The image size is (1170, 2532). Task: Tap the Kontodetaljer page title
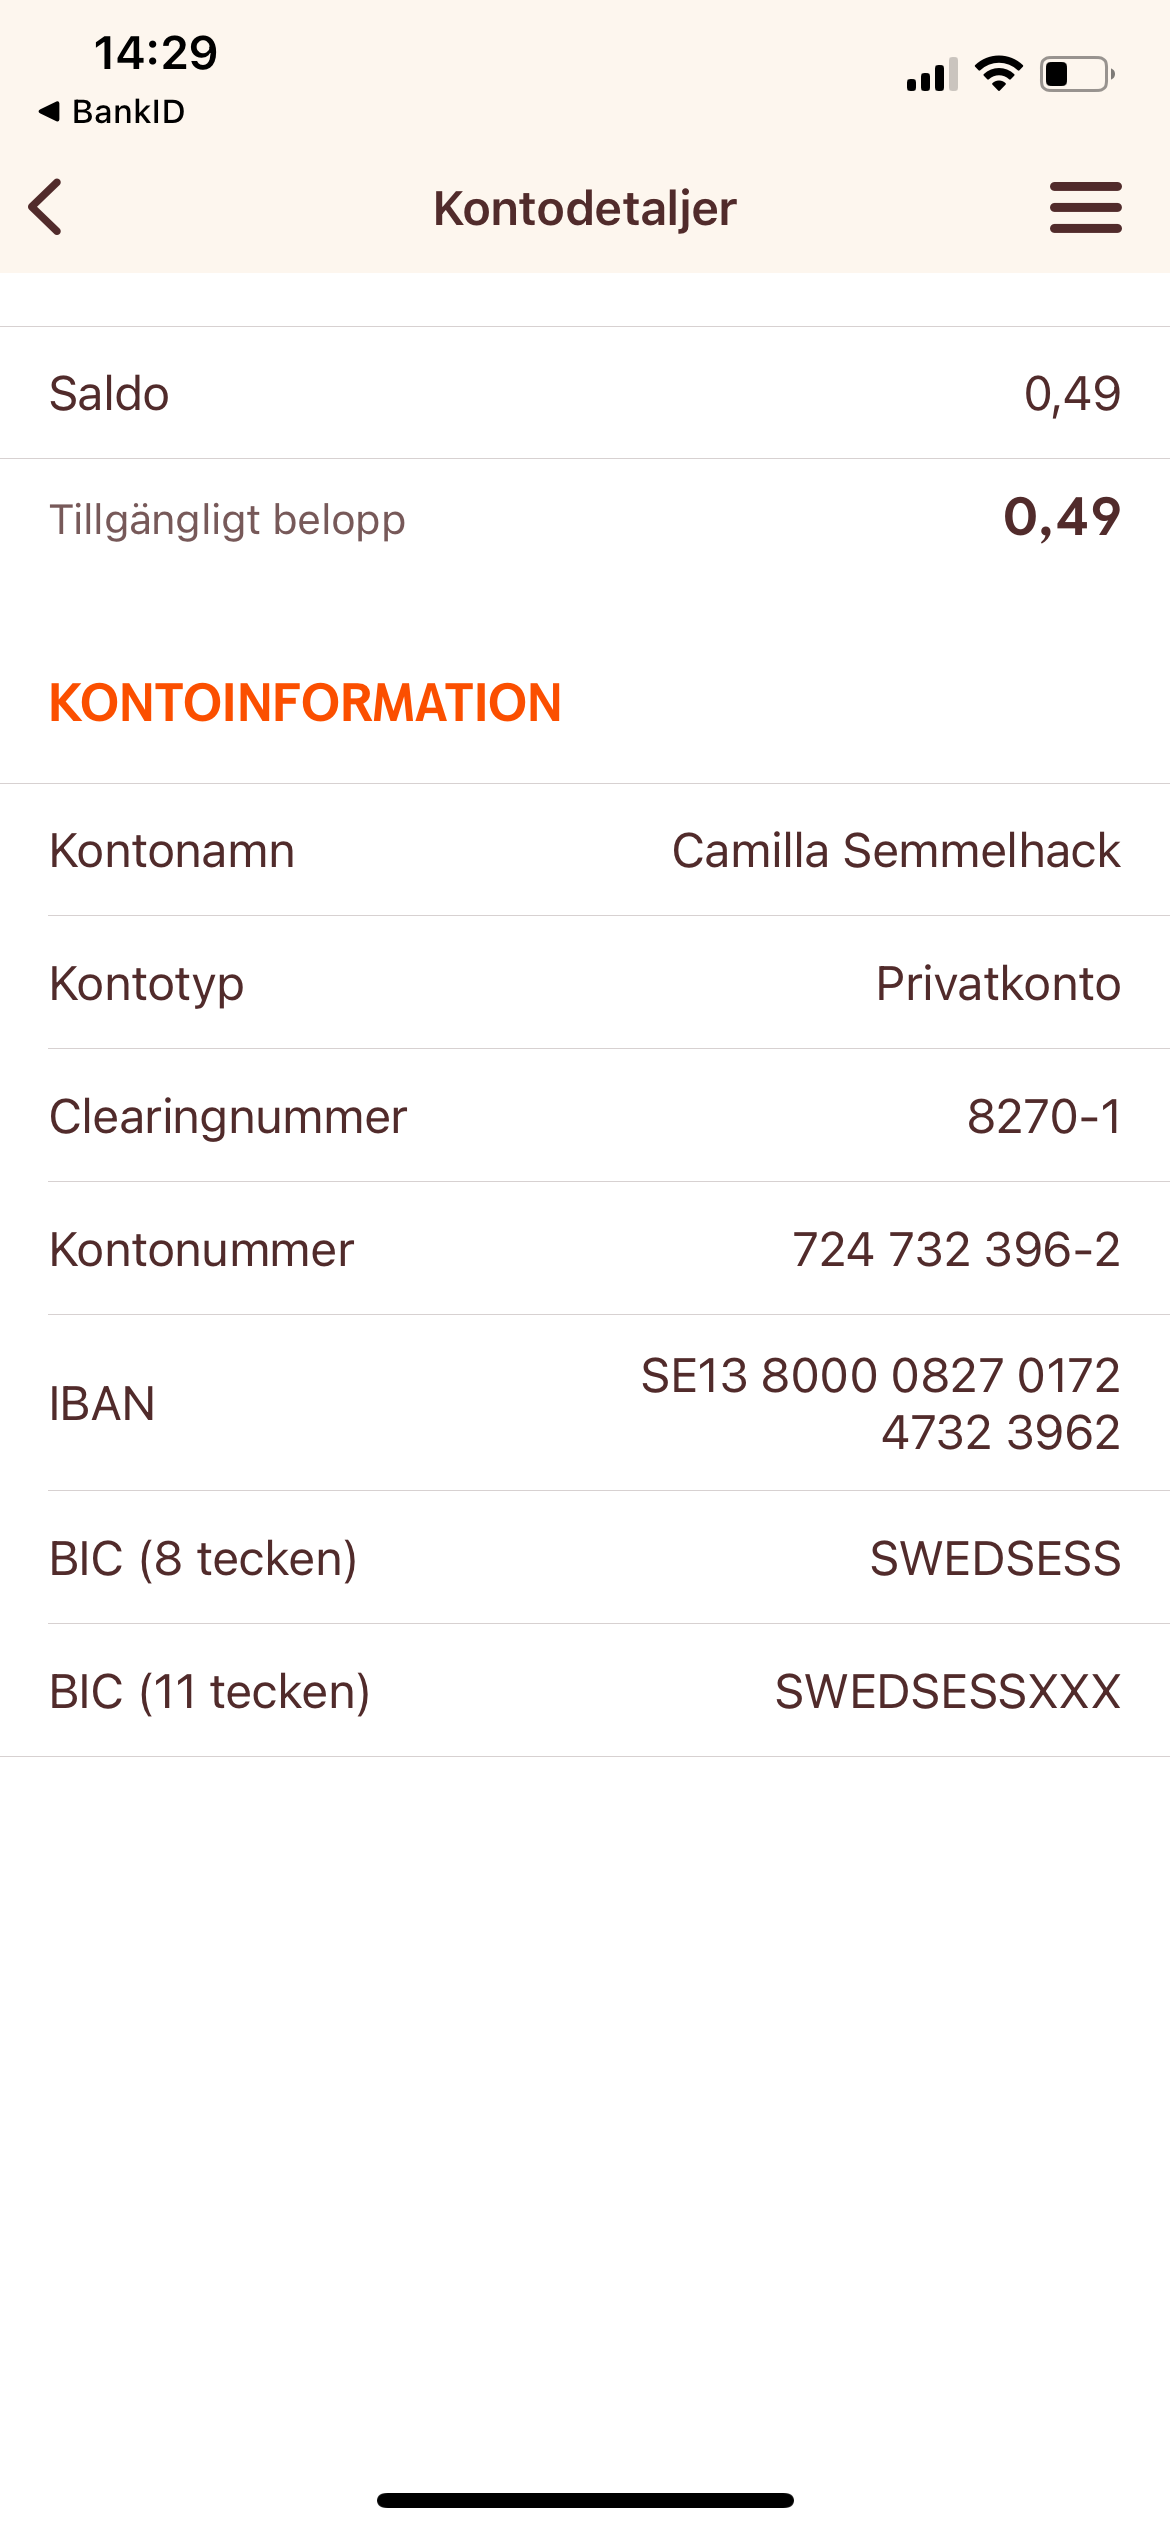point(585,209)
